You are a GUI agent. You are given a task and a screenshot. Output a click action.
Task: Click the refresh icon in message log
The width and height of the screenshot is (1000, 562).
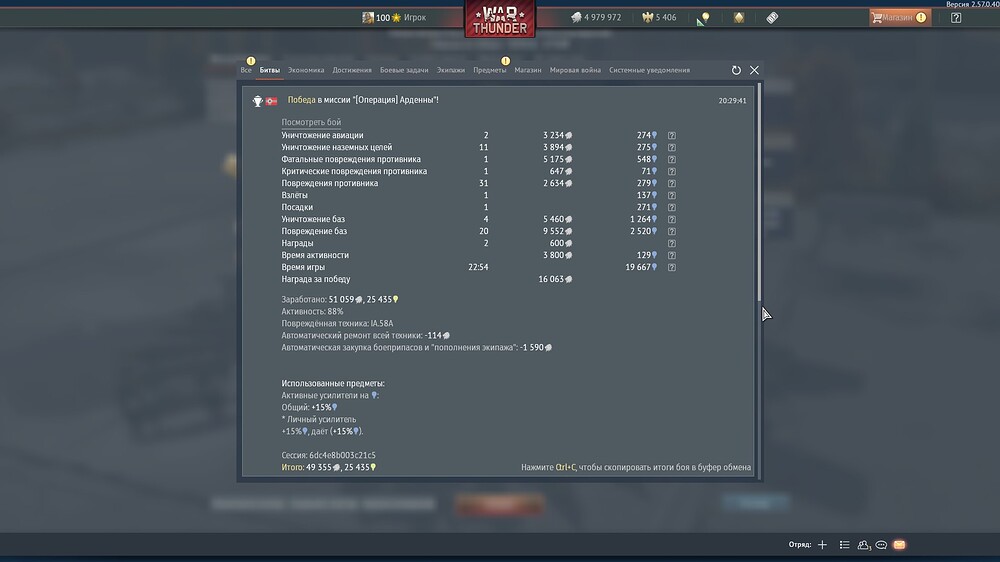coord(736,70)
